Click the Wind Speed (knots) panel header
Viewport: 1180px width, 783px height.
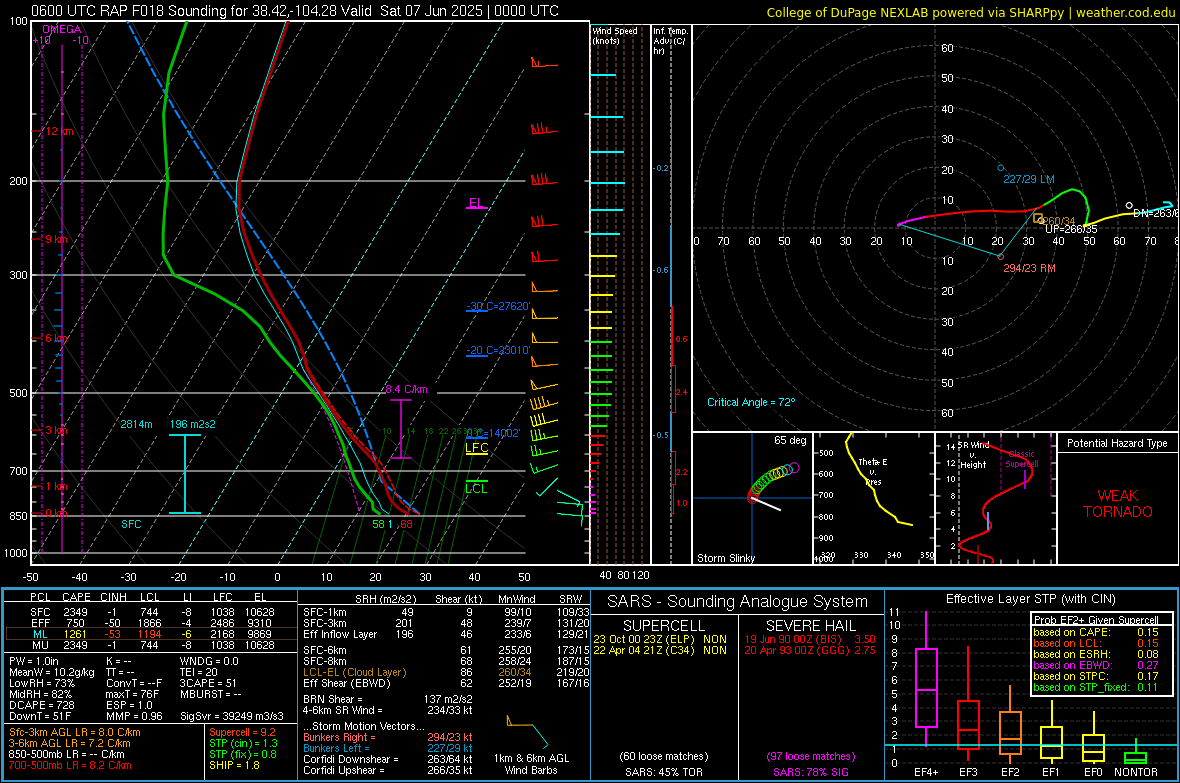615,35
